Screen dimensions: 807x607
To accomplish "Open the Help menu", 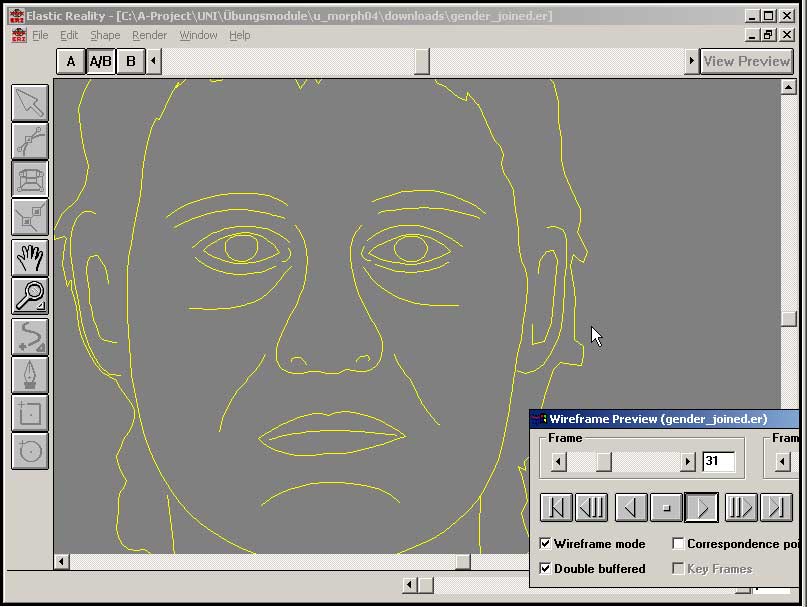I will coord(239,35).
